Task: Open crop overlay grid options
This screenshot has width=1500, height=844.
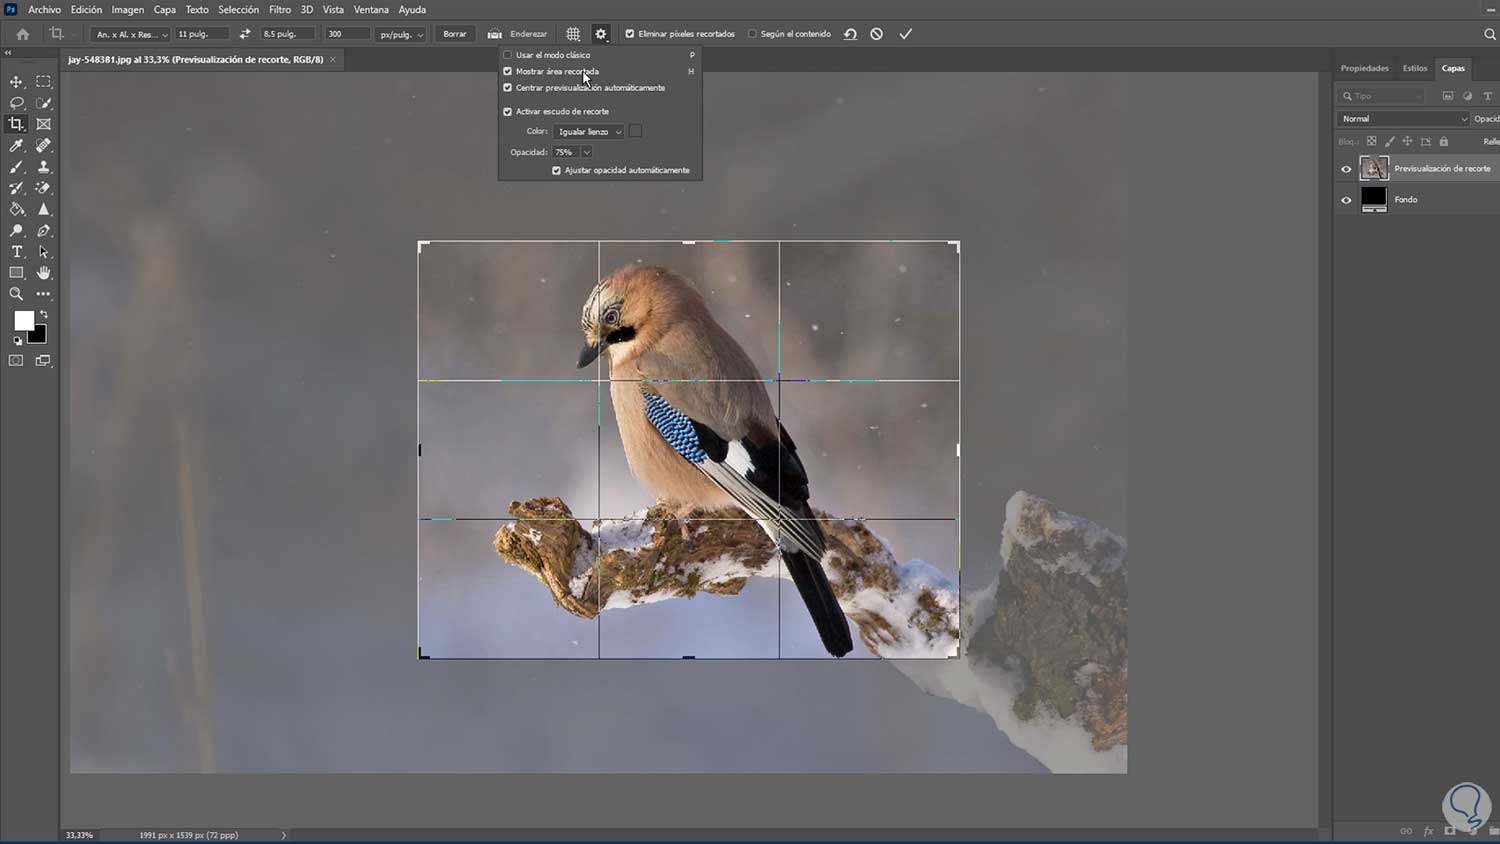Action: click(573, 34)
